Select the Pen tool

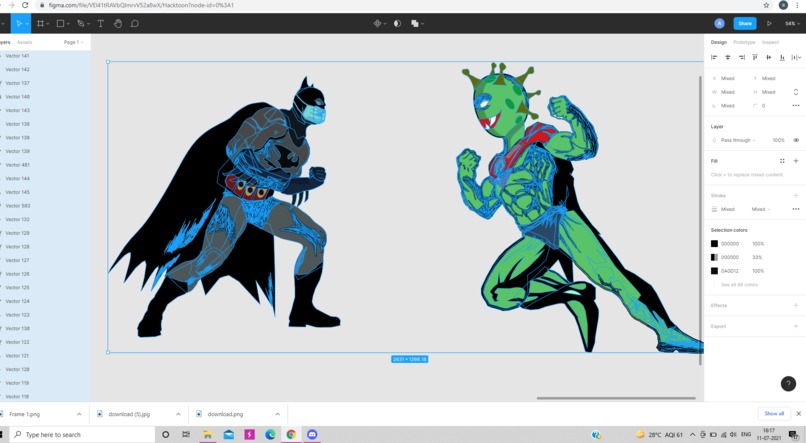(80, 24)
